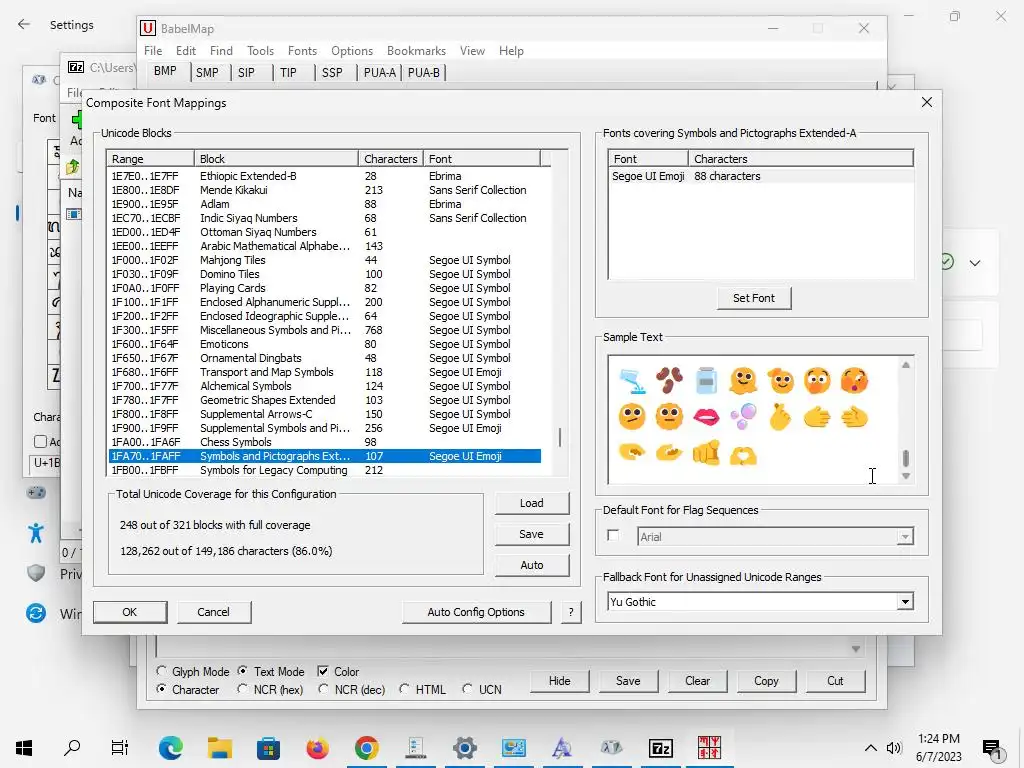Click the Windows Update icon in Settings sidebar
The image size is (1024, 768).
tap(36, 613)
